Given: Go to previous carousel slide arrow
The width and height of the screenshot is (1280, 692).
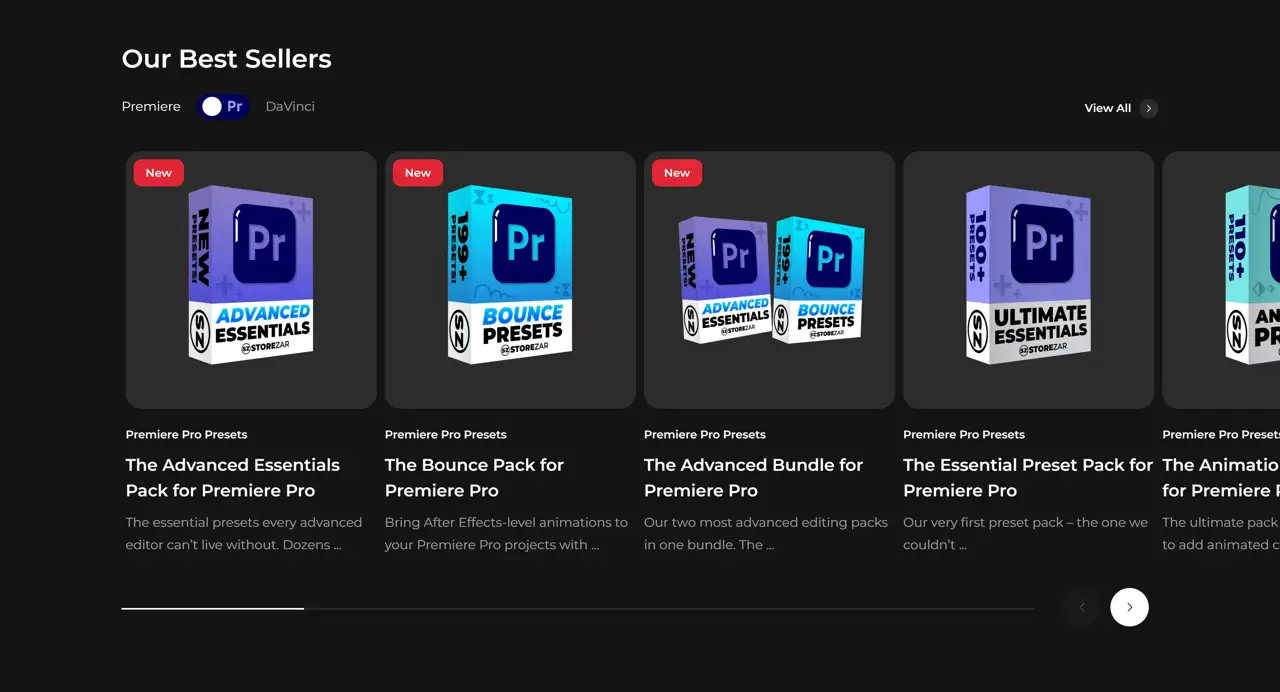Looking at the screenshot, I should point(1081,607).
